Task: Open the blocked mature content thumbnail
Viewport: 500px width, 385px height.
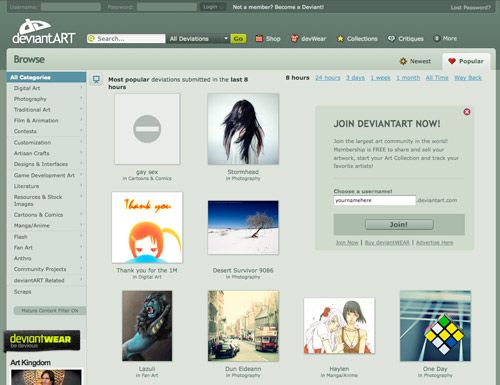Action: pyautogui.click(x=147, y=129)
